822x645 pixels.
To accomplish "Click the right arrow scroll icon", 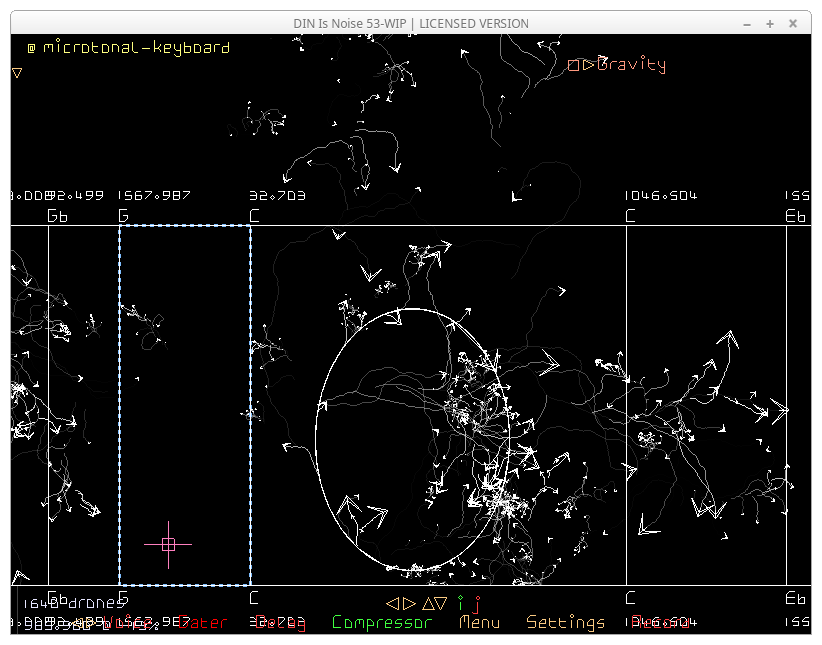I will pyautogui.click(x=409, y=603).
